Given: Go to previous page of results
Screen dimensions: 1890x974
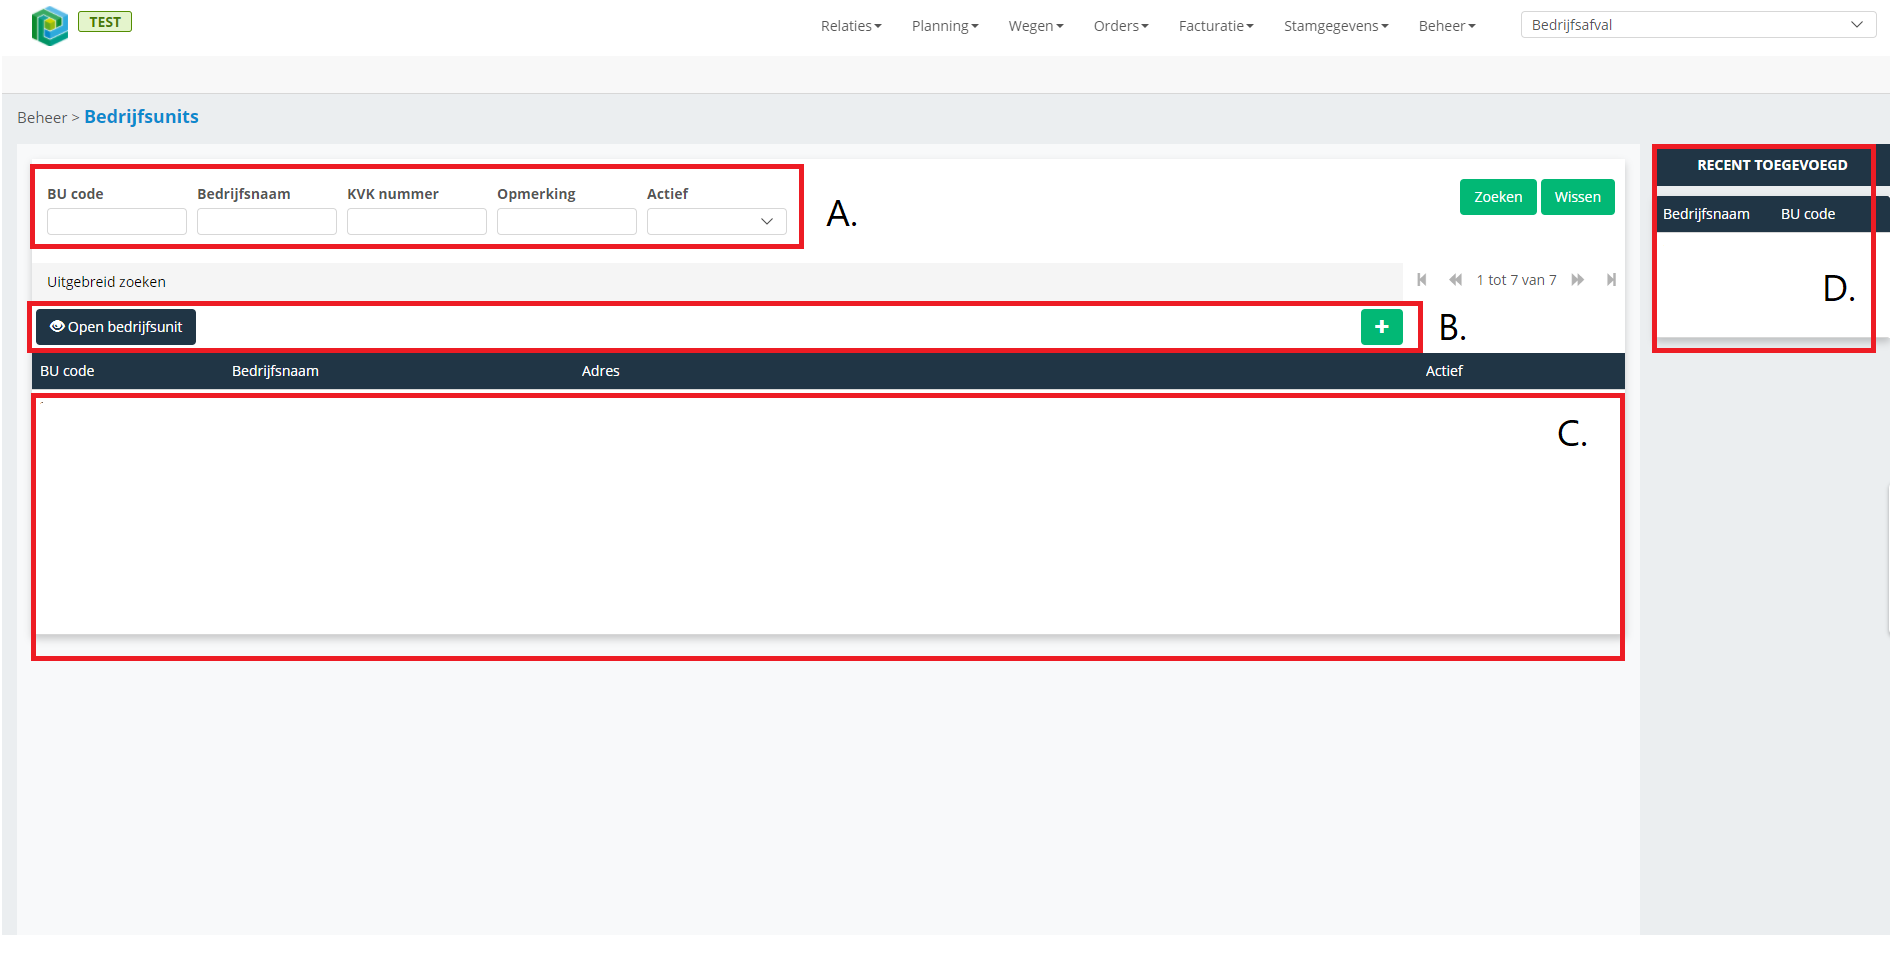Looking at the screenshot, I should click(x=1455, y=280).
